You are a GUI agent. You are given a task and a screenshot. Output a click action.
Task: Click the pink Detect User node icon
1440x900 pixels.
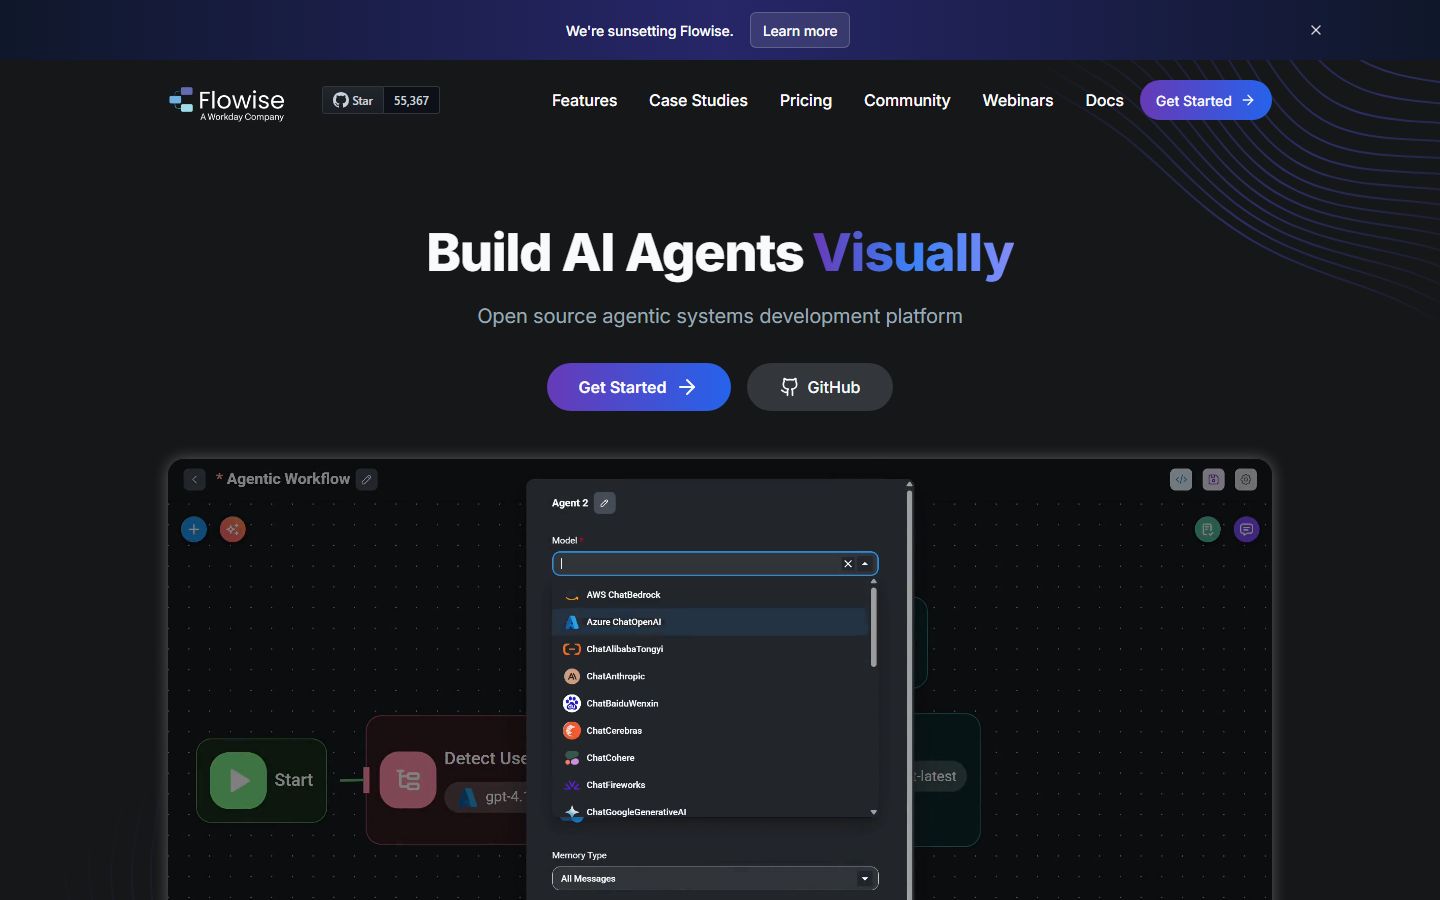pyautogui.click(x=408, y=780)
